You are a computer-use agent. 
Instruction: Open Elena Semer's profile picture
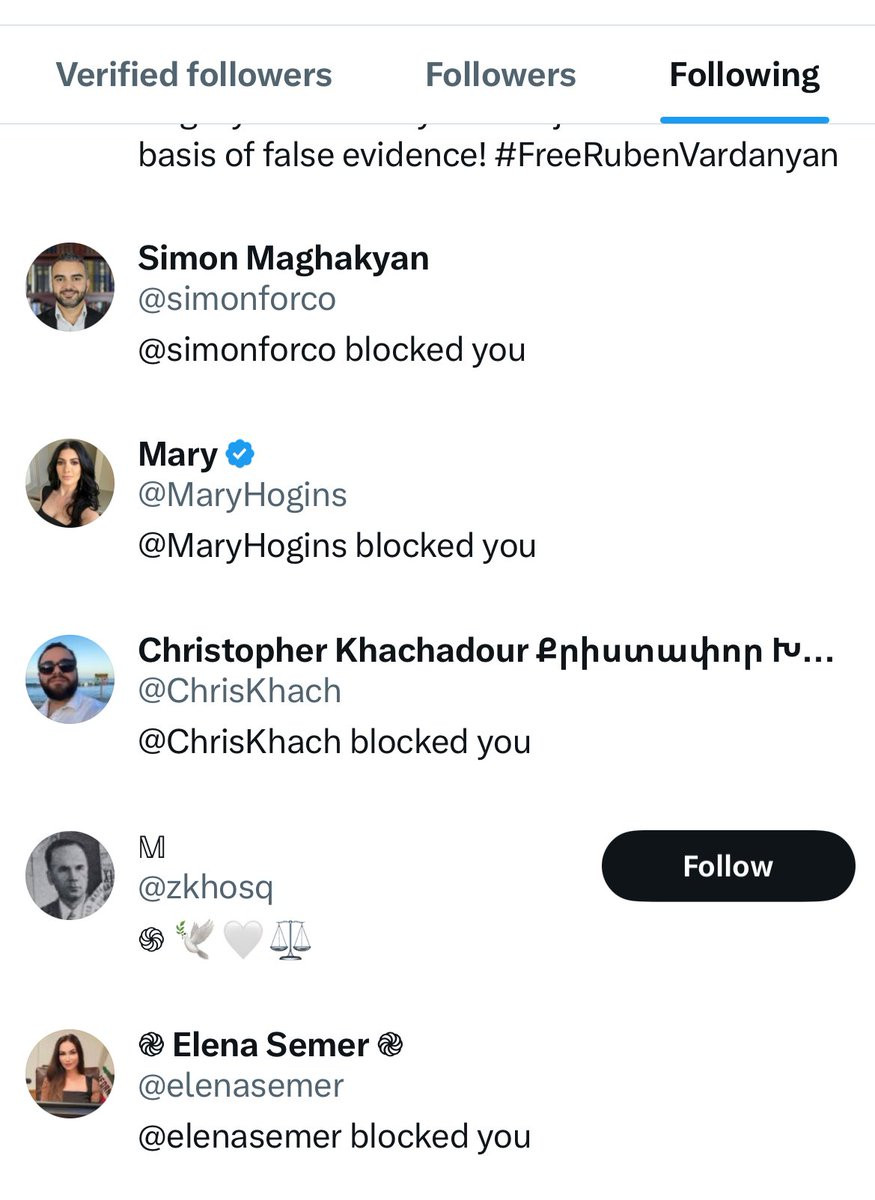pos(70,1073)
